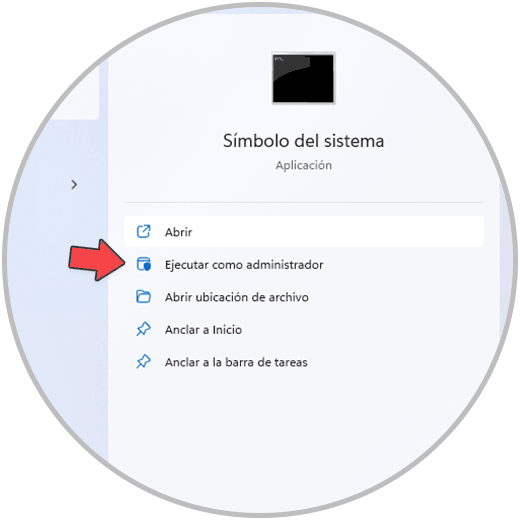Image resolution: width=520 pixels, height=520 pixels.
Task: Choose Anclar a la barra de tareas
Action: (236, 362)
